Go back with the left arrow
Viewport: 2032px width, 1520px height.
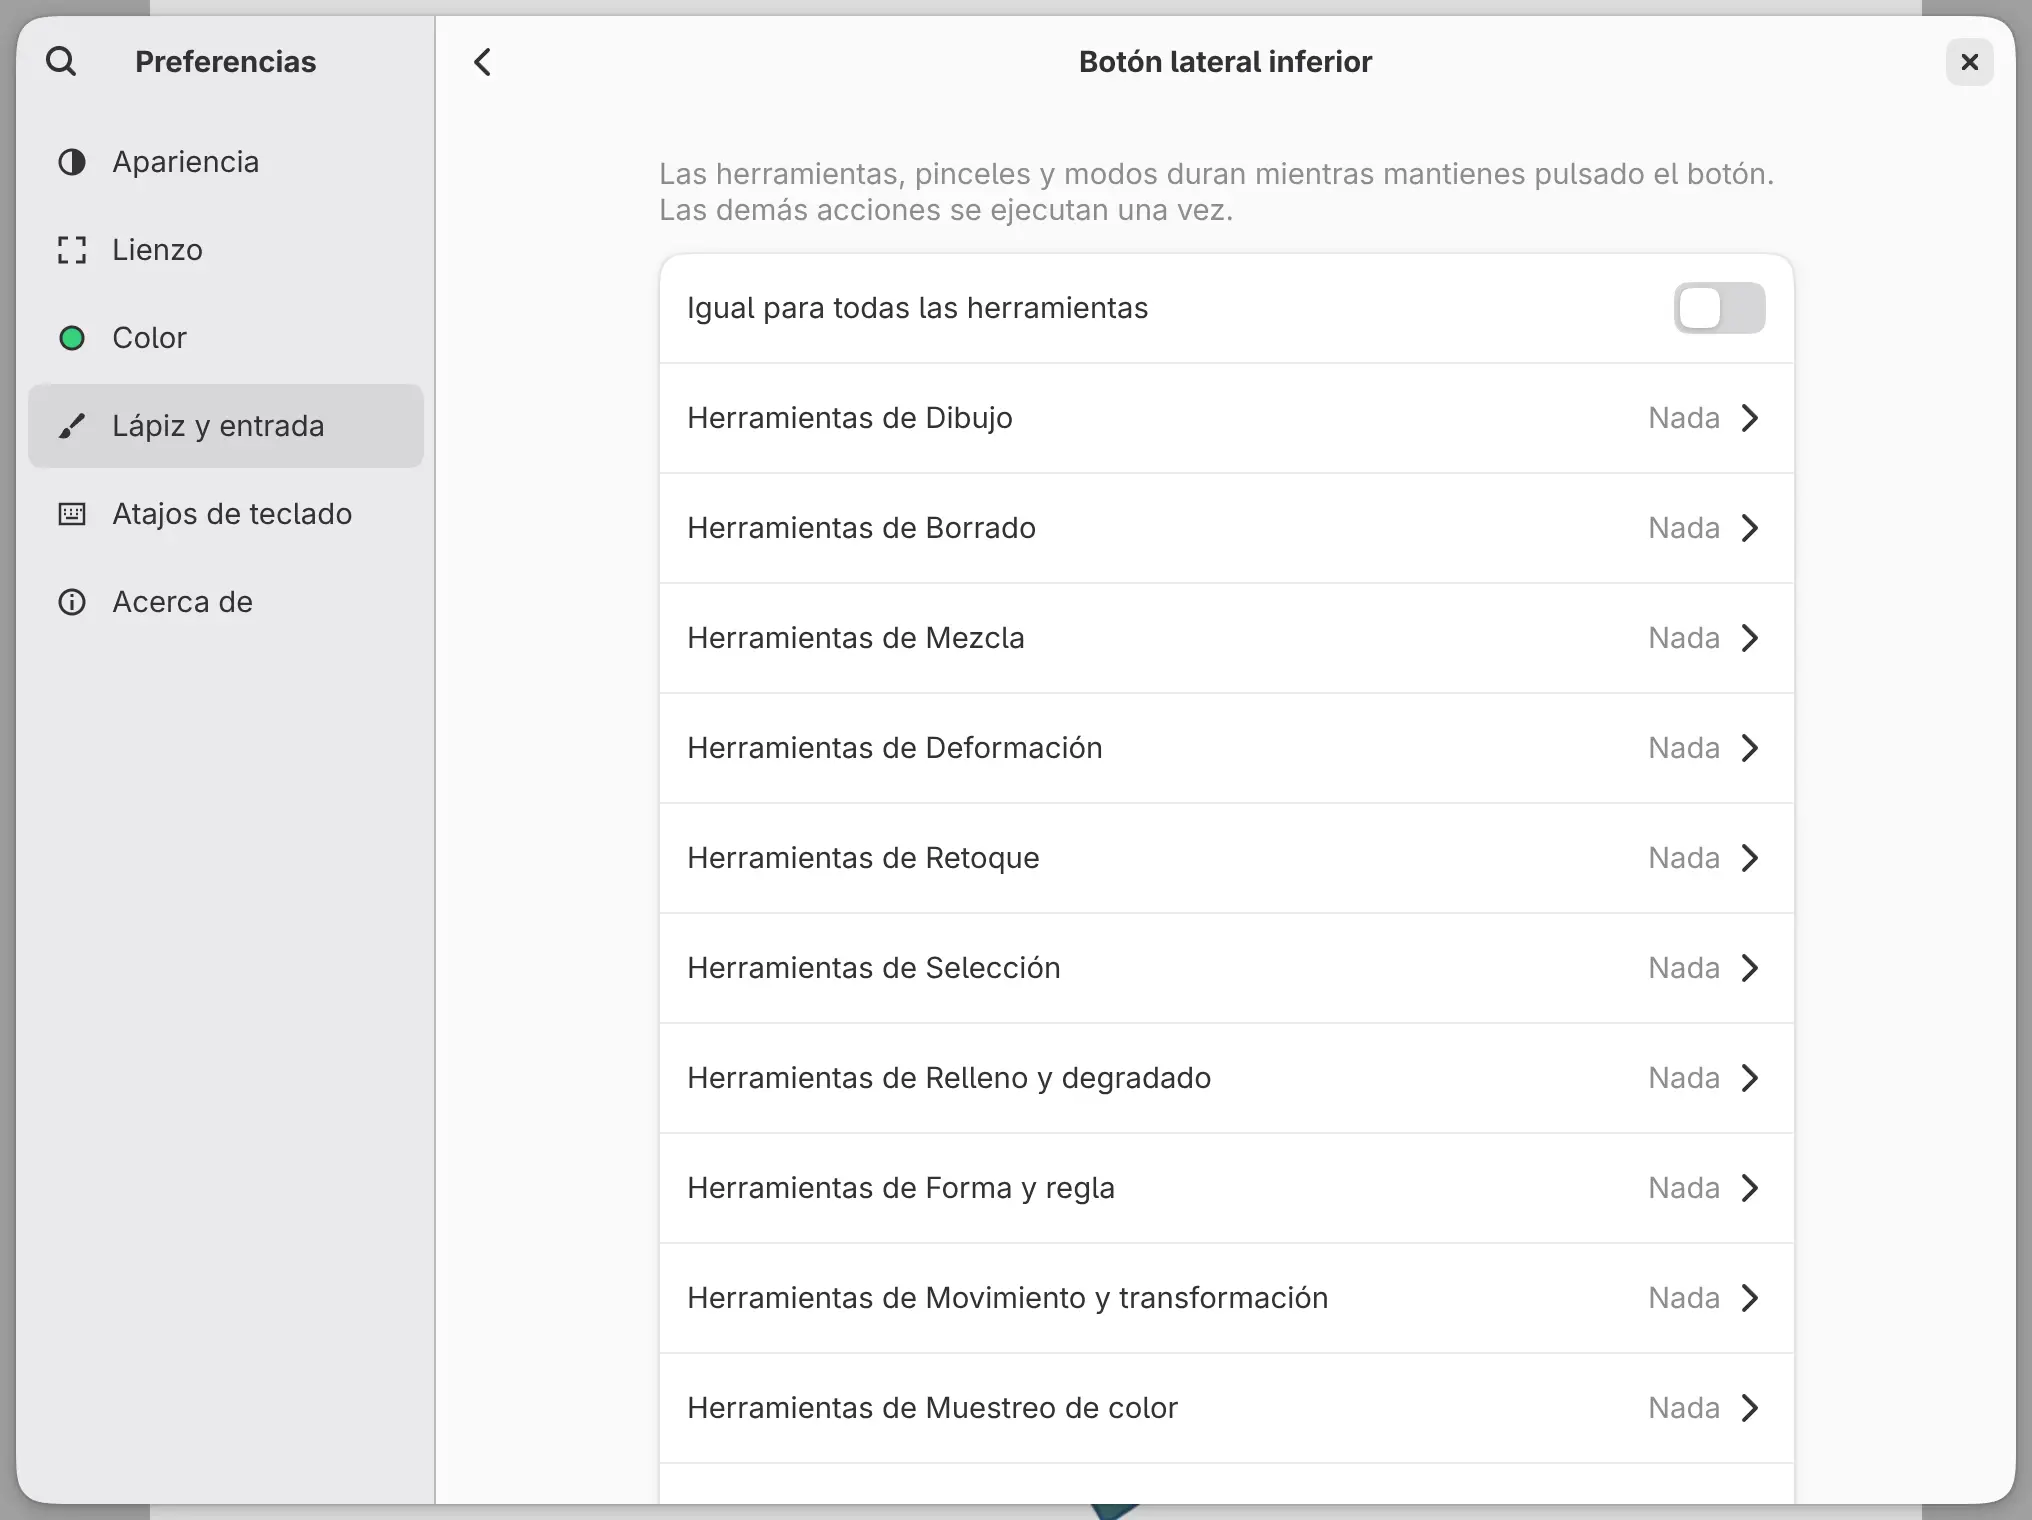482,62
